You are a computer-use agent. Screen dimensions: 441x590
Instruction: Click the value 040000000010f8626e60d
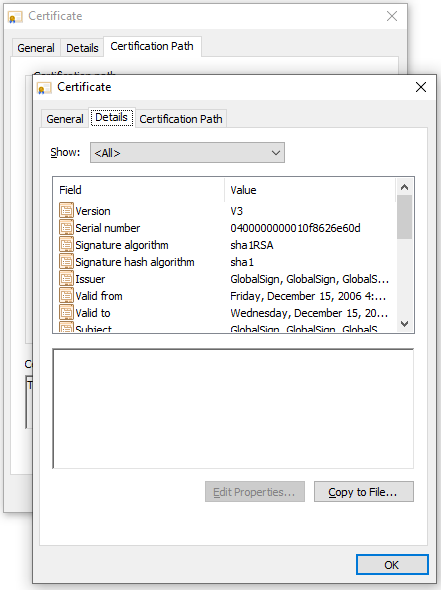pos(295,228)
